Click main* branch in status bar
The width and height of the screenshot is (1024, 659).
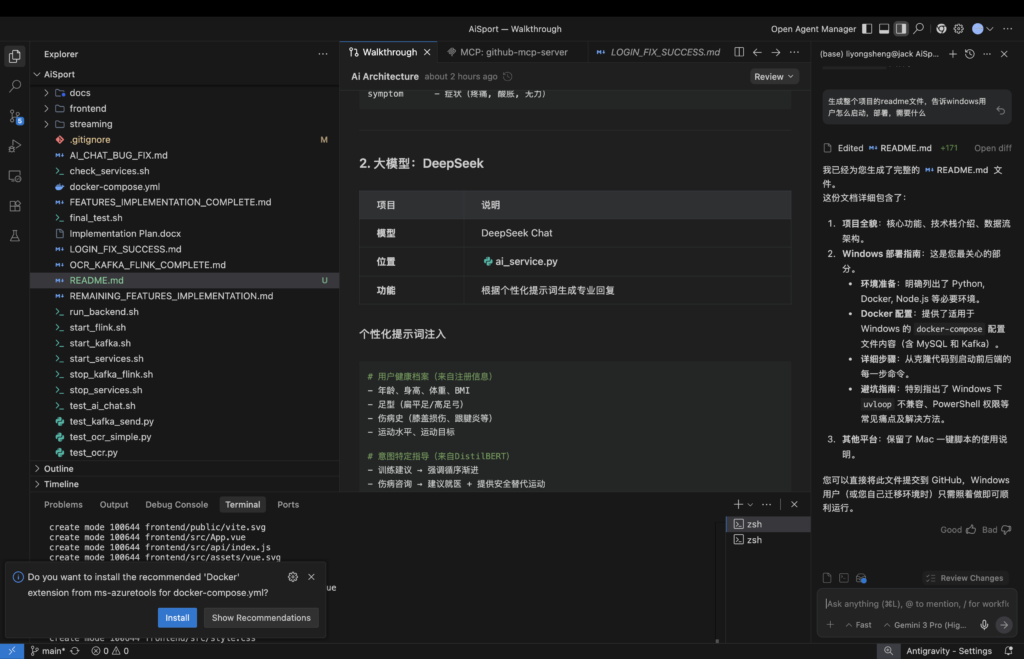(x=48, y=651)
